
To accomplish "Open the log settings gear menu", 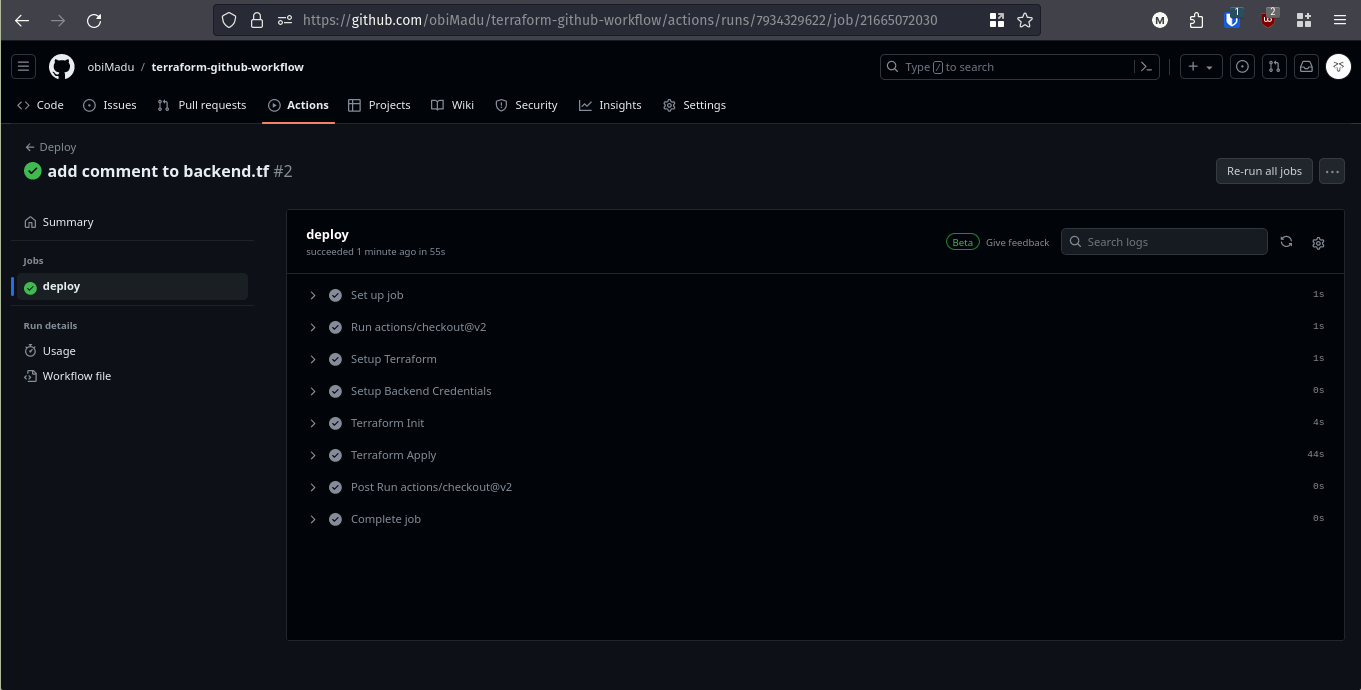I will coord(1318,243).
